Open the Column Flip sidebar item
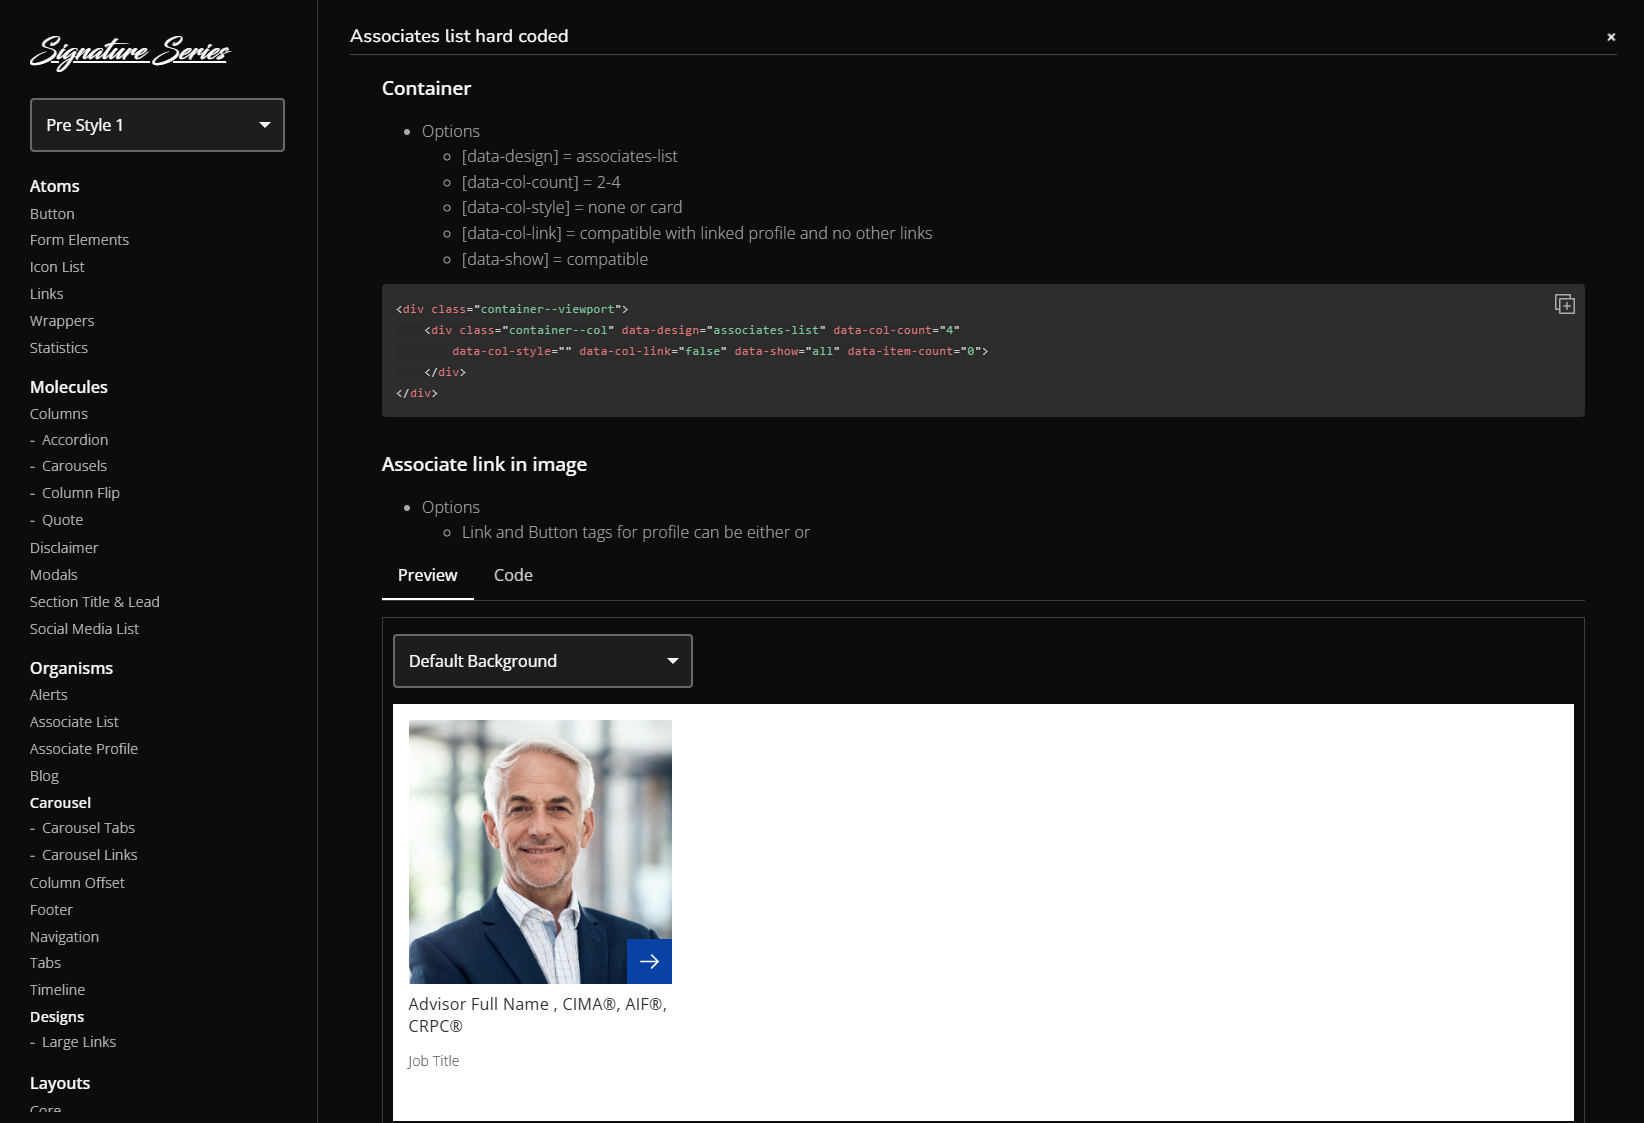This screenshot has width=1644, height=1123. click(x=81, y=493)
